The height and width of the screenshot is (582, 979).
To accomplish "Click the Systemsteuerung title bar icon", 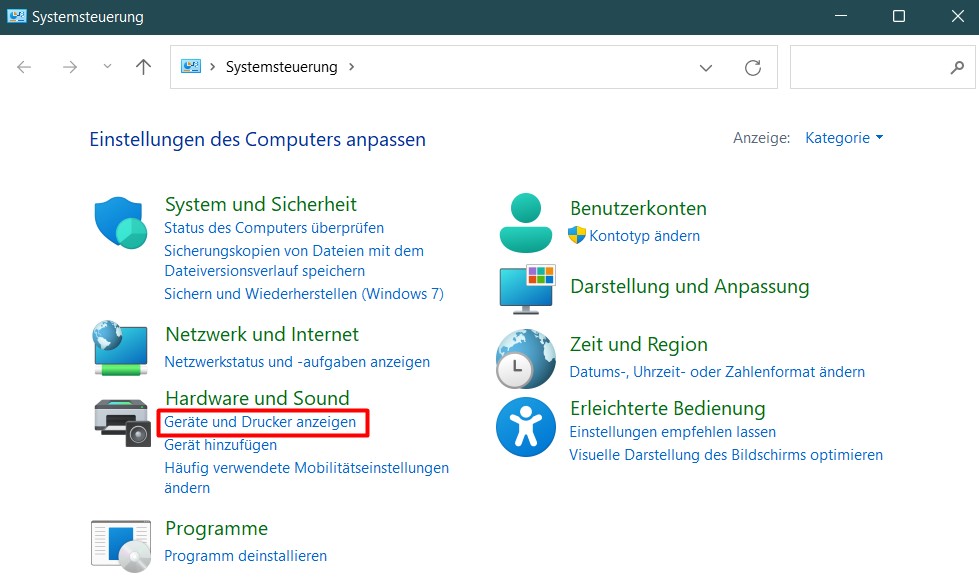I will coord(16,16).
